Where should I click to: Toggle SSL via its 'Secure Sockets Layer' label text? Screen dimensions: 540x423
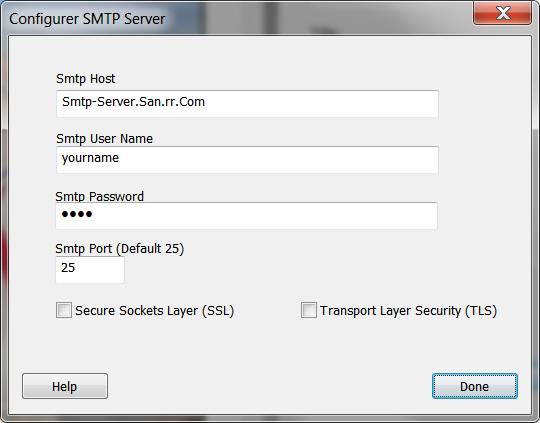point(136,311)
